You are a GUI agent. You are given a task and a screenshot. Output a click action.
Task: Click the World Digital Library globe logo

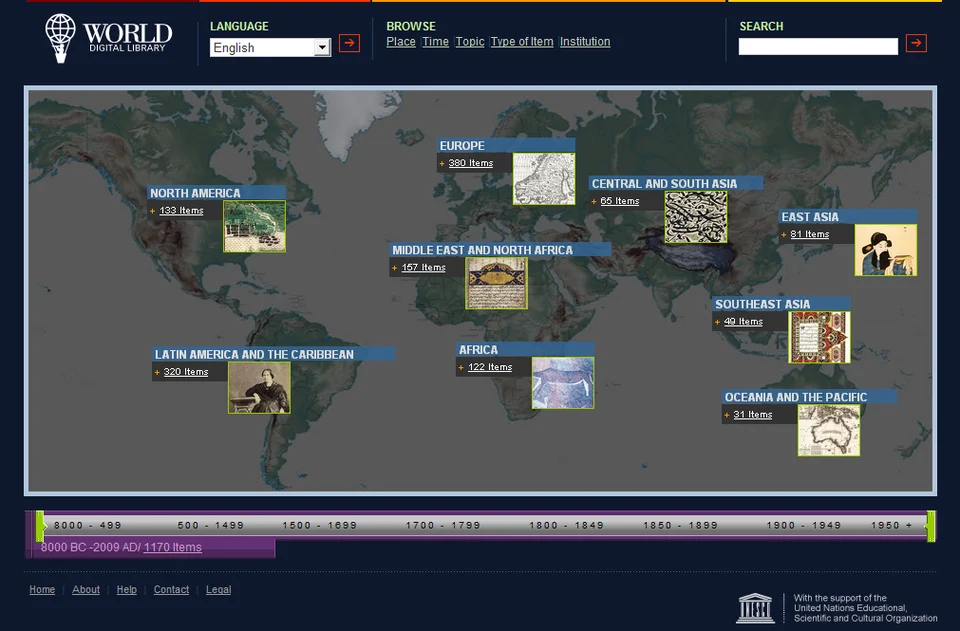62,38
